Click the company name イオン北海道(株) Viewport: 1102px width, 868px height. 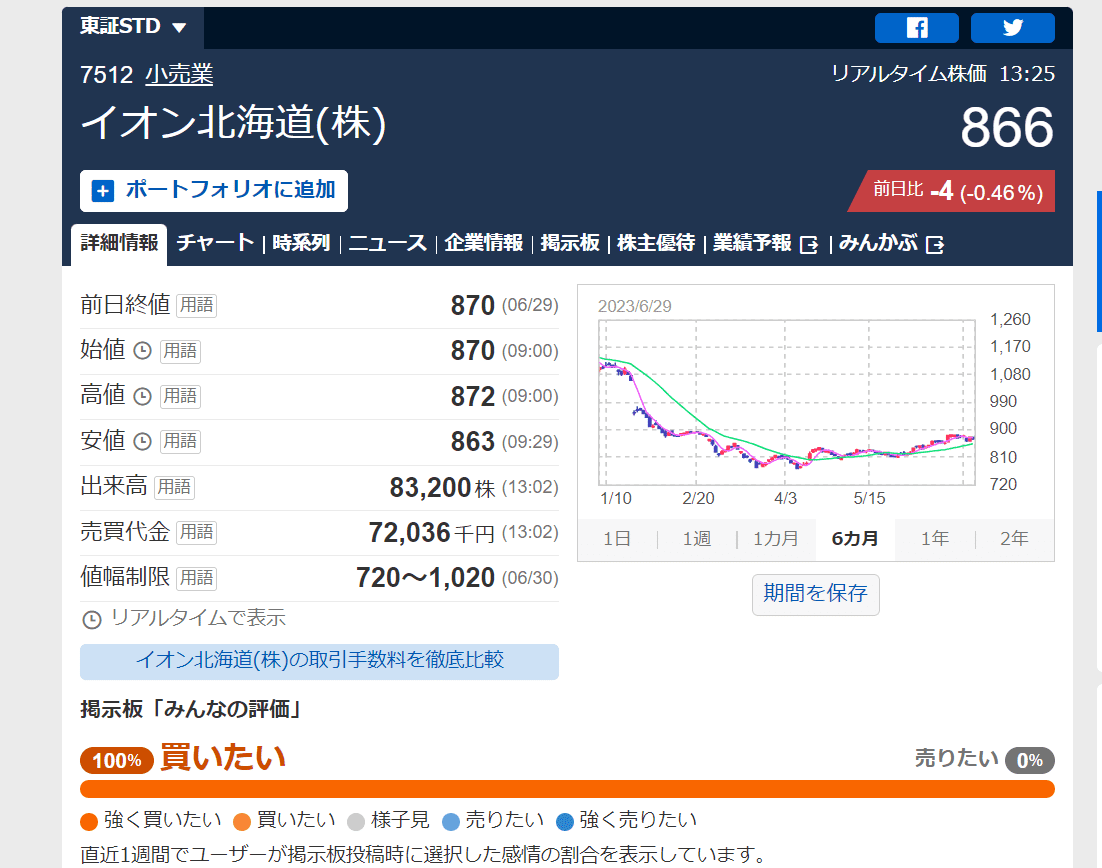[x=234, y=124]
